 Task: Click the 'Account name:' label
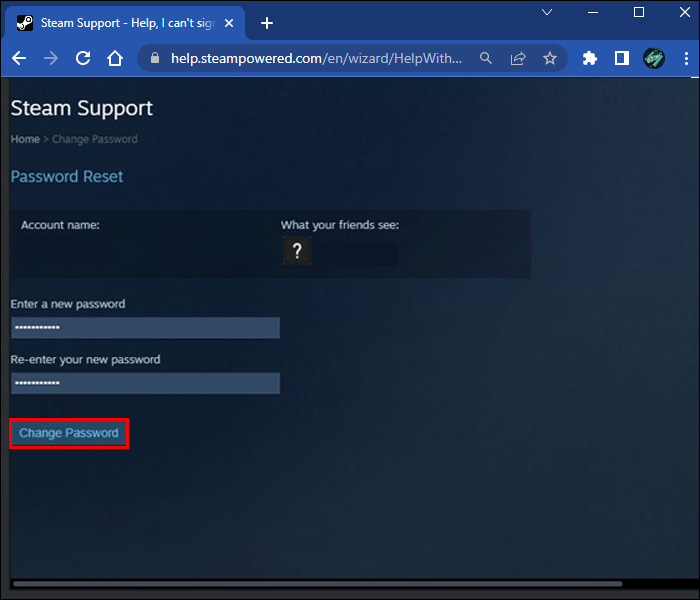click(60, 225)
